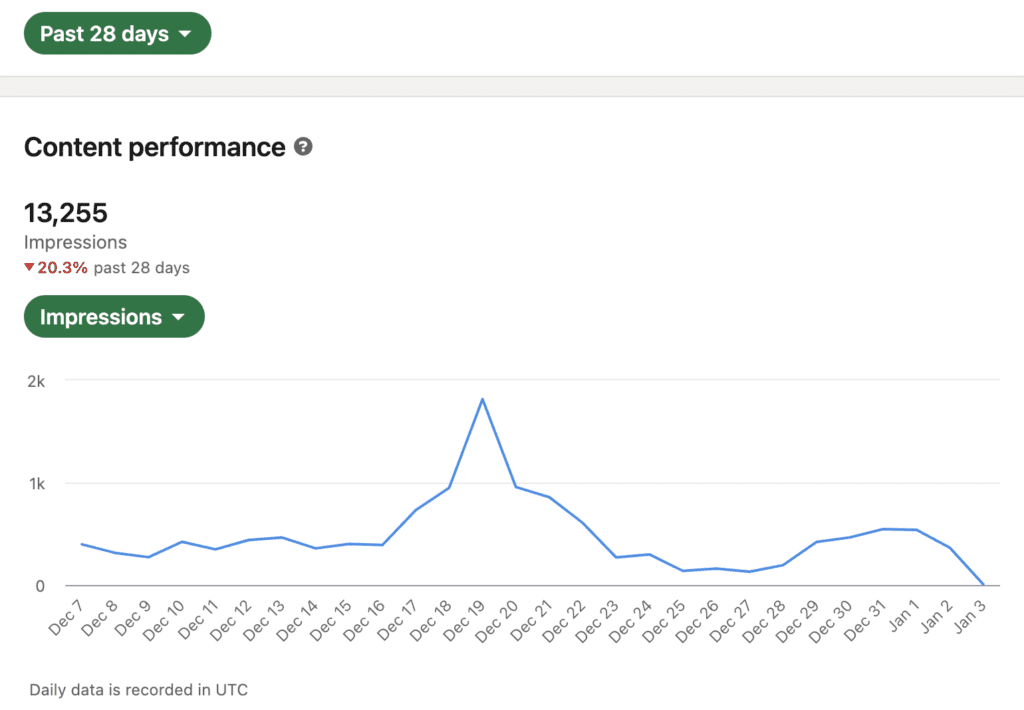This screenshot has height=710, width=1024.
Task: Click the caret arrow in Impressions button
Action: tap(178, 317)
